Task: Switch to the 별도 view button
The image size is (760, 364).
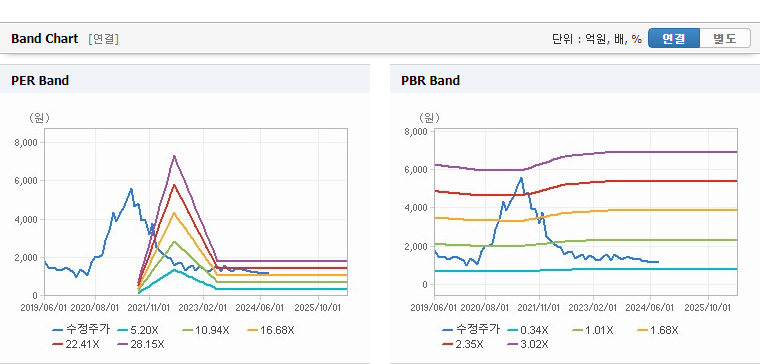Action: [725, 38]
